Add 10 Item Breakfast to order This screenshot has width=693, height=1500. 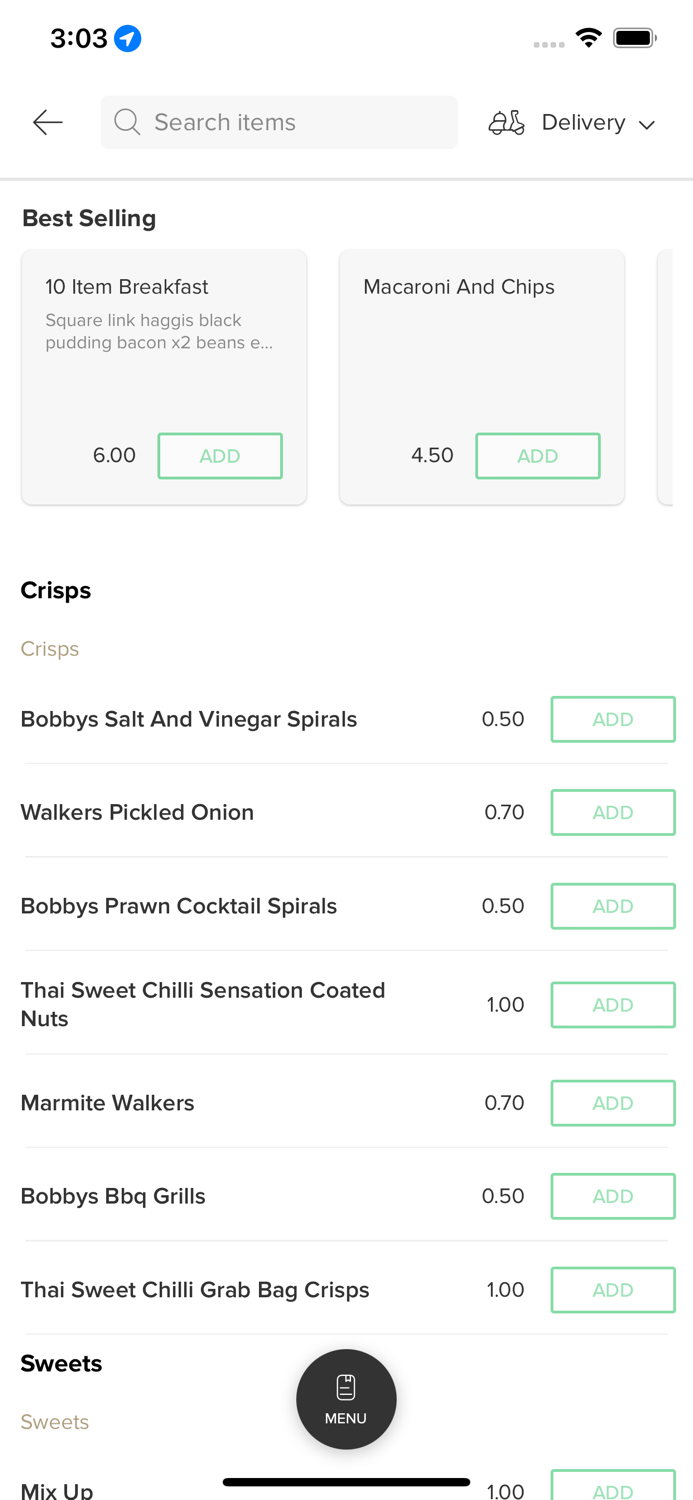(x=220, y=456)
